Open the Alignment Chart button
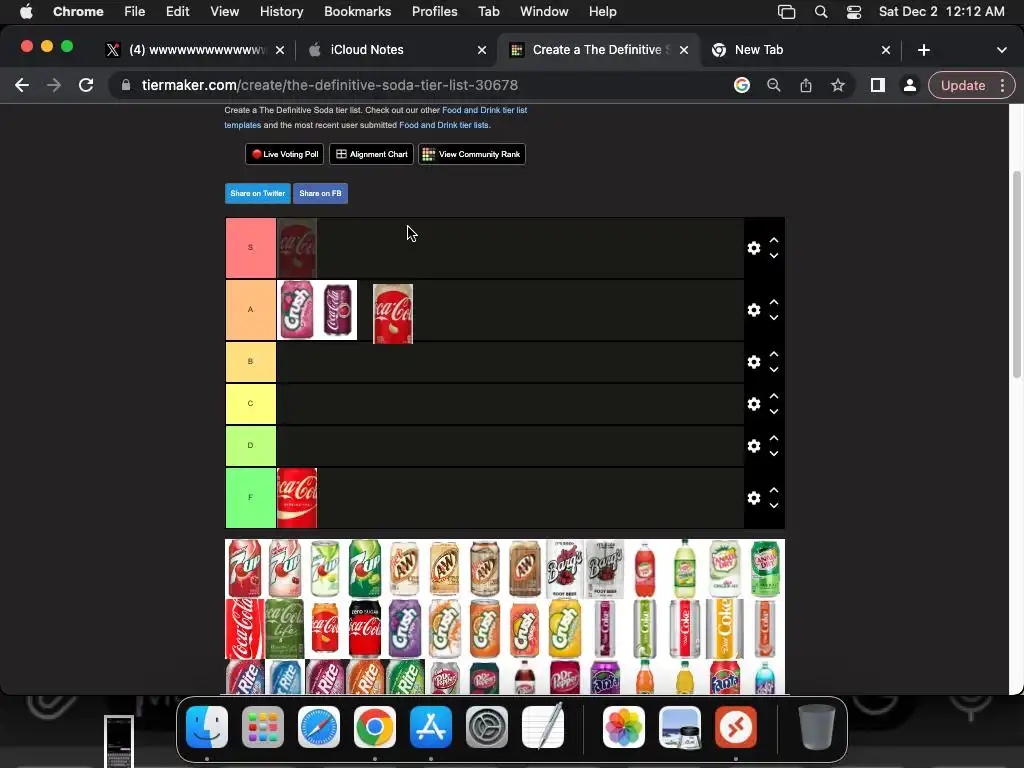The image size is (1024, 768). 372,154
